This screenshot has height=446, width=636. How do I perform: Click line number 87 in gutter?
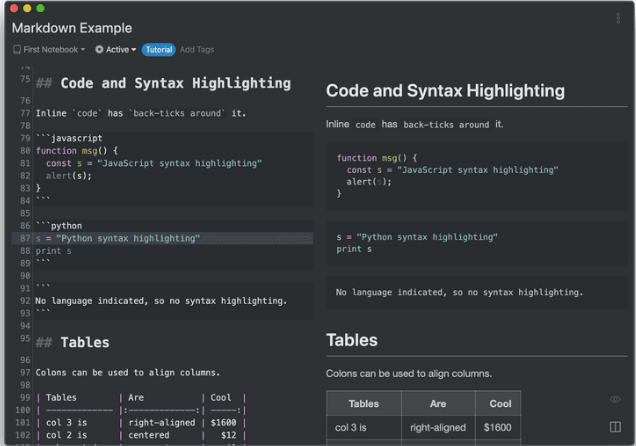click(x=25, y=238)
